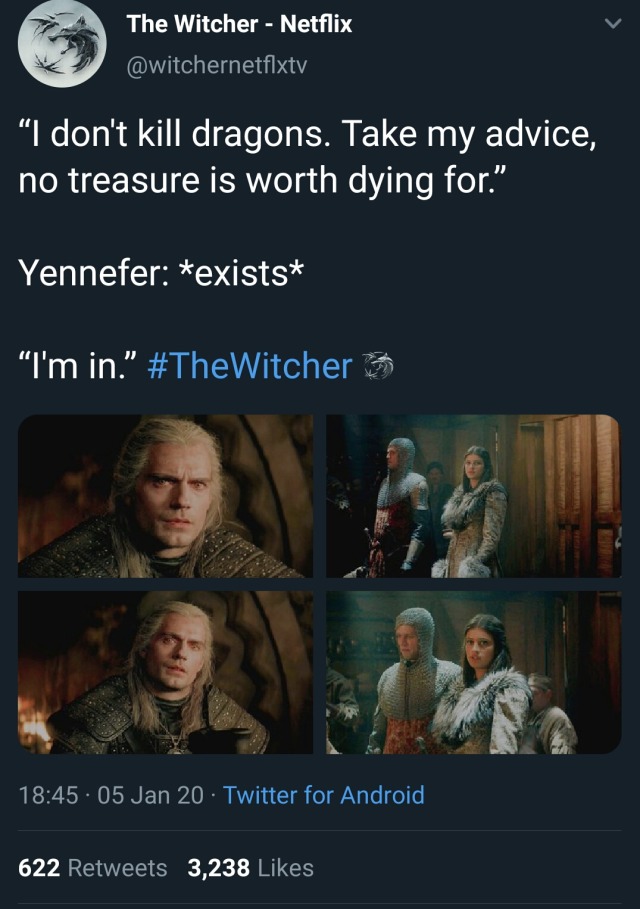Image resolution: width=640 pixels, height=909 pixels.
Task: Visit the @witchernetflxtv handle
Action: pyautogui.click(x=217, y=65)
